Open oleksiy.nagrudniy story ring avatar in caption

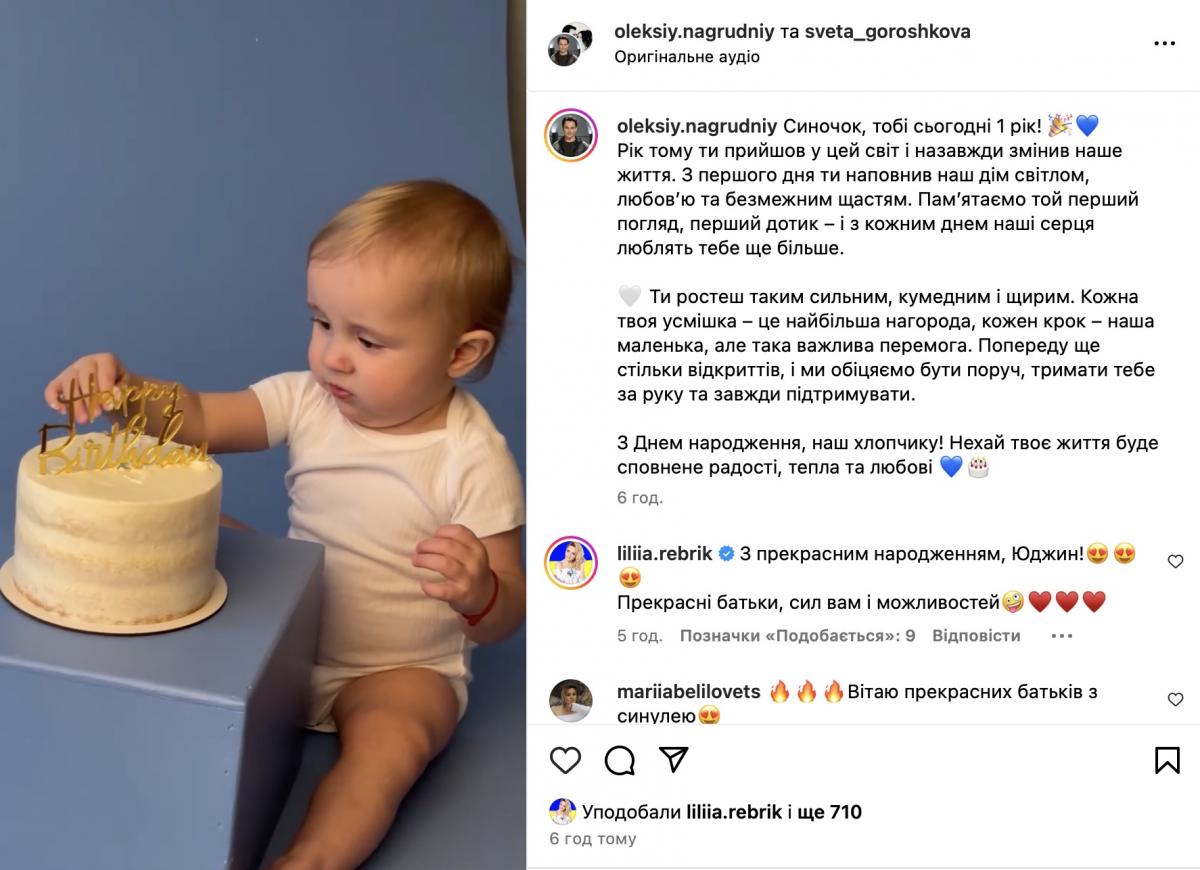tap(570, 135)
